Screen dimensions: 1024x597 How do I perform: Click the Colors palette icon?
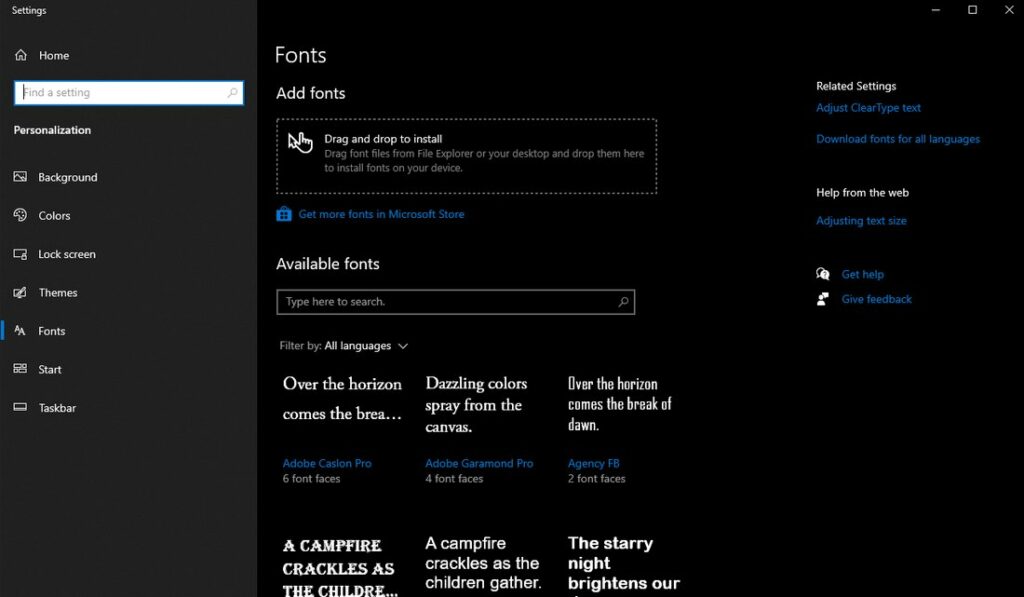pyautogui.click(x=22, y=215)
